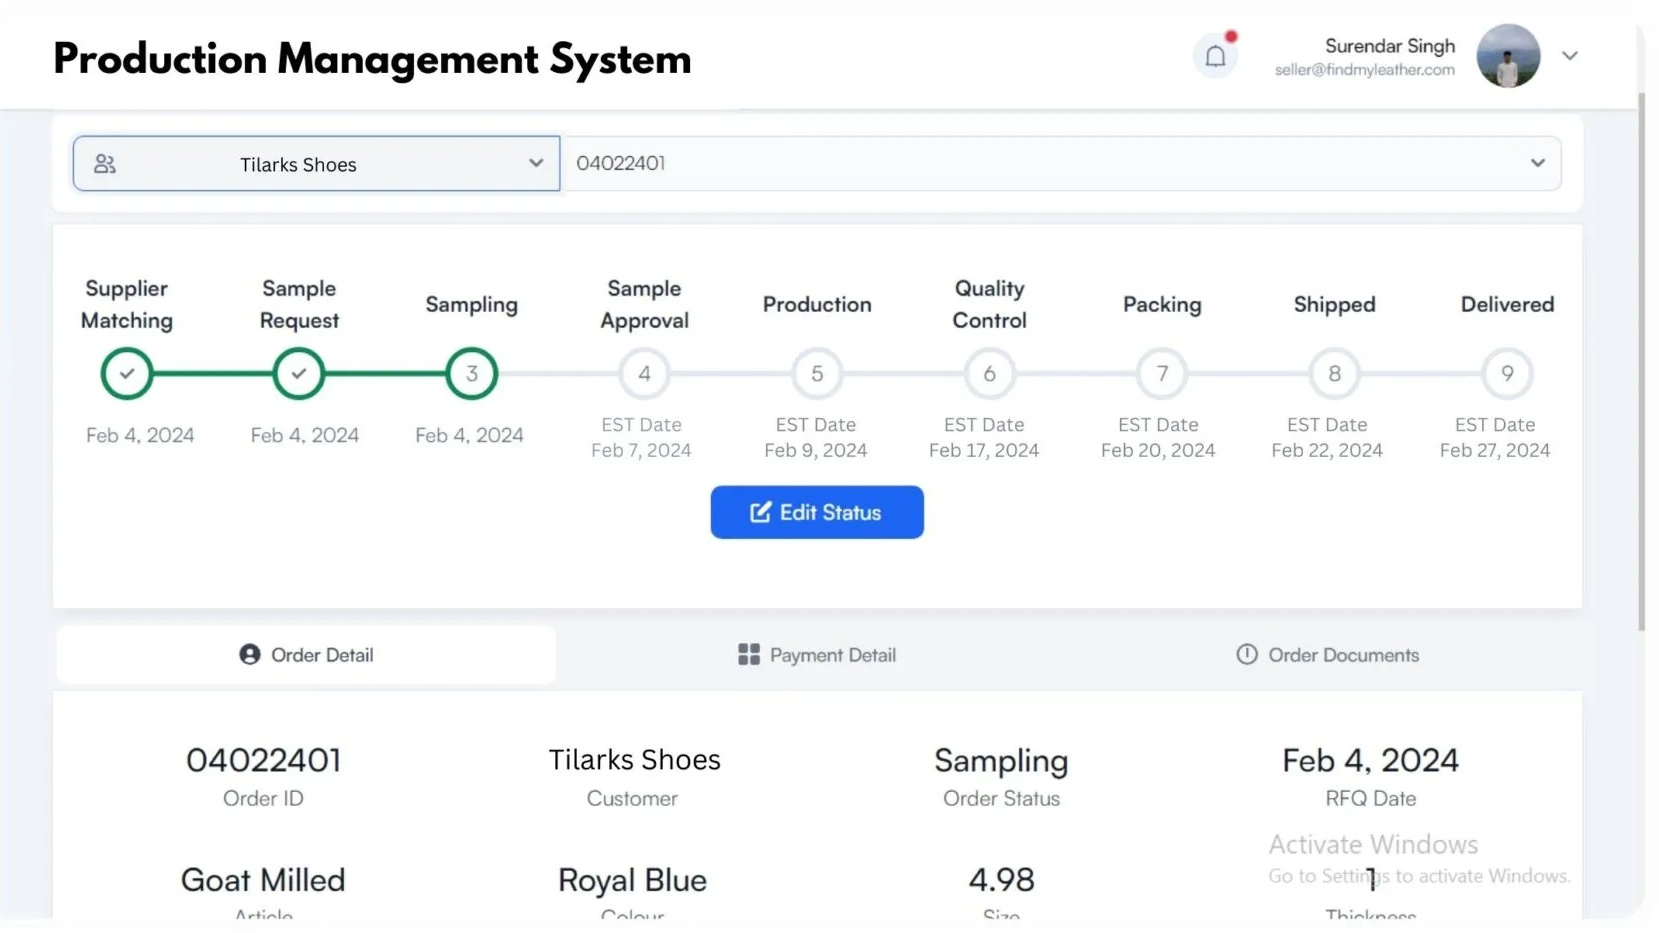Click the customers icon in the dropdown
Viewport: 1659px width, 933px height.
[105, 164]
